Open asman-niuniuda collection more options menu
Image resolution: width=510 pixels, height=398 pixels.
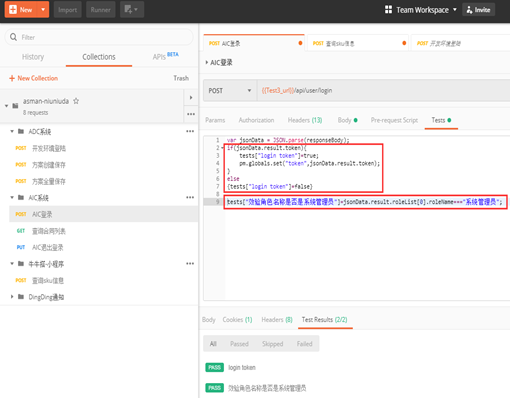pyautogui.click(x=191, y=114)
